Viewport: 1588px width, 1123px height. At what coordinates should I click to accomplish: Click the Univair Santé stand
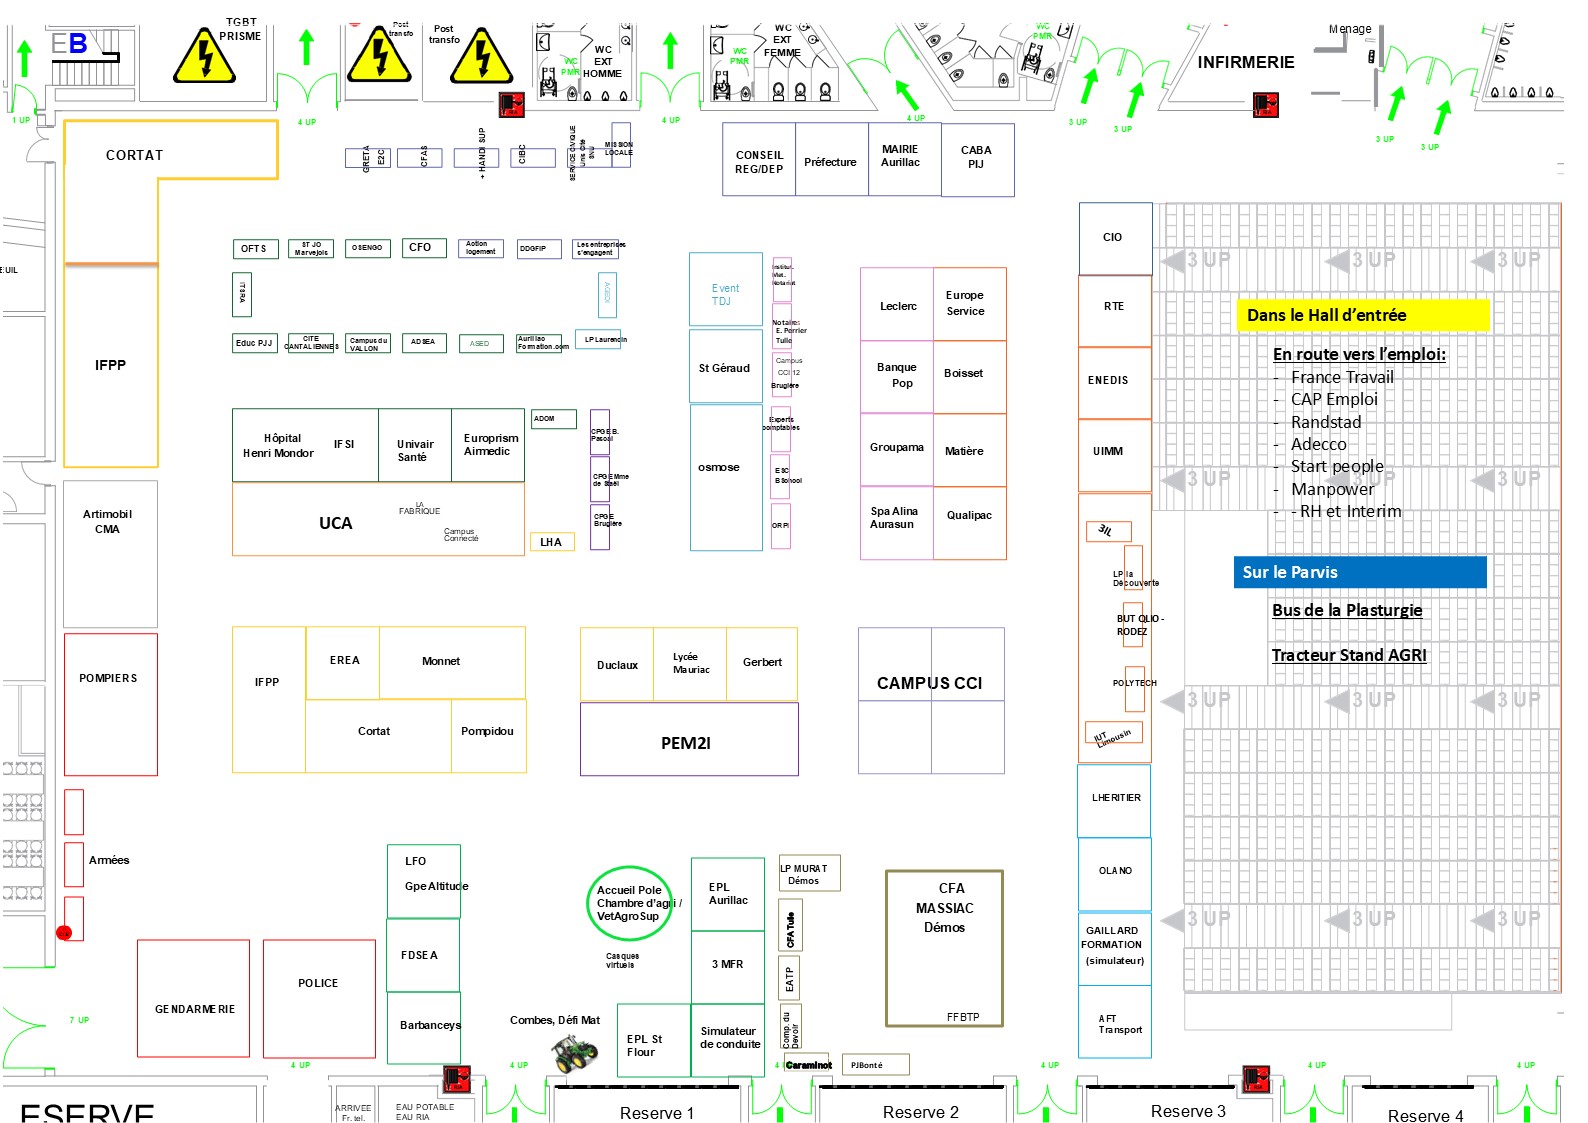click(x=414, y=445)
